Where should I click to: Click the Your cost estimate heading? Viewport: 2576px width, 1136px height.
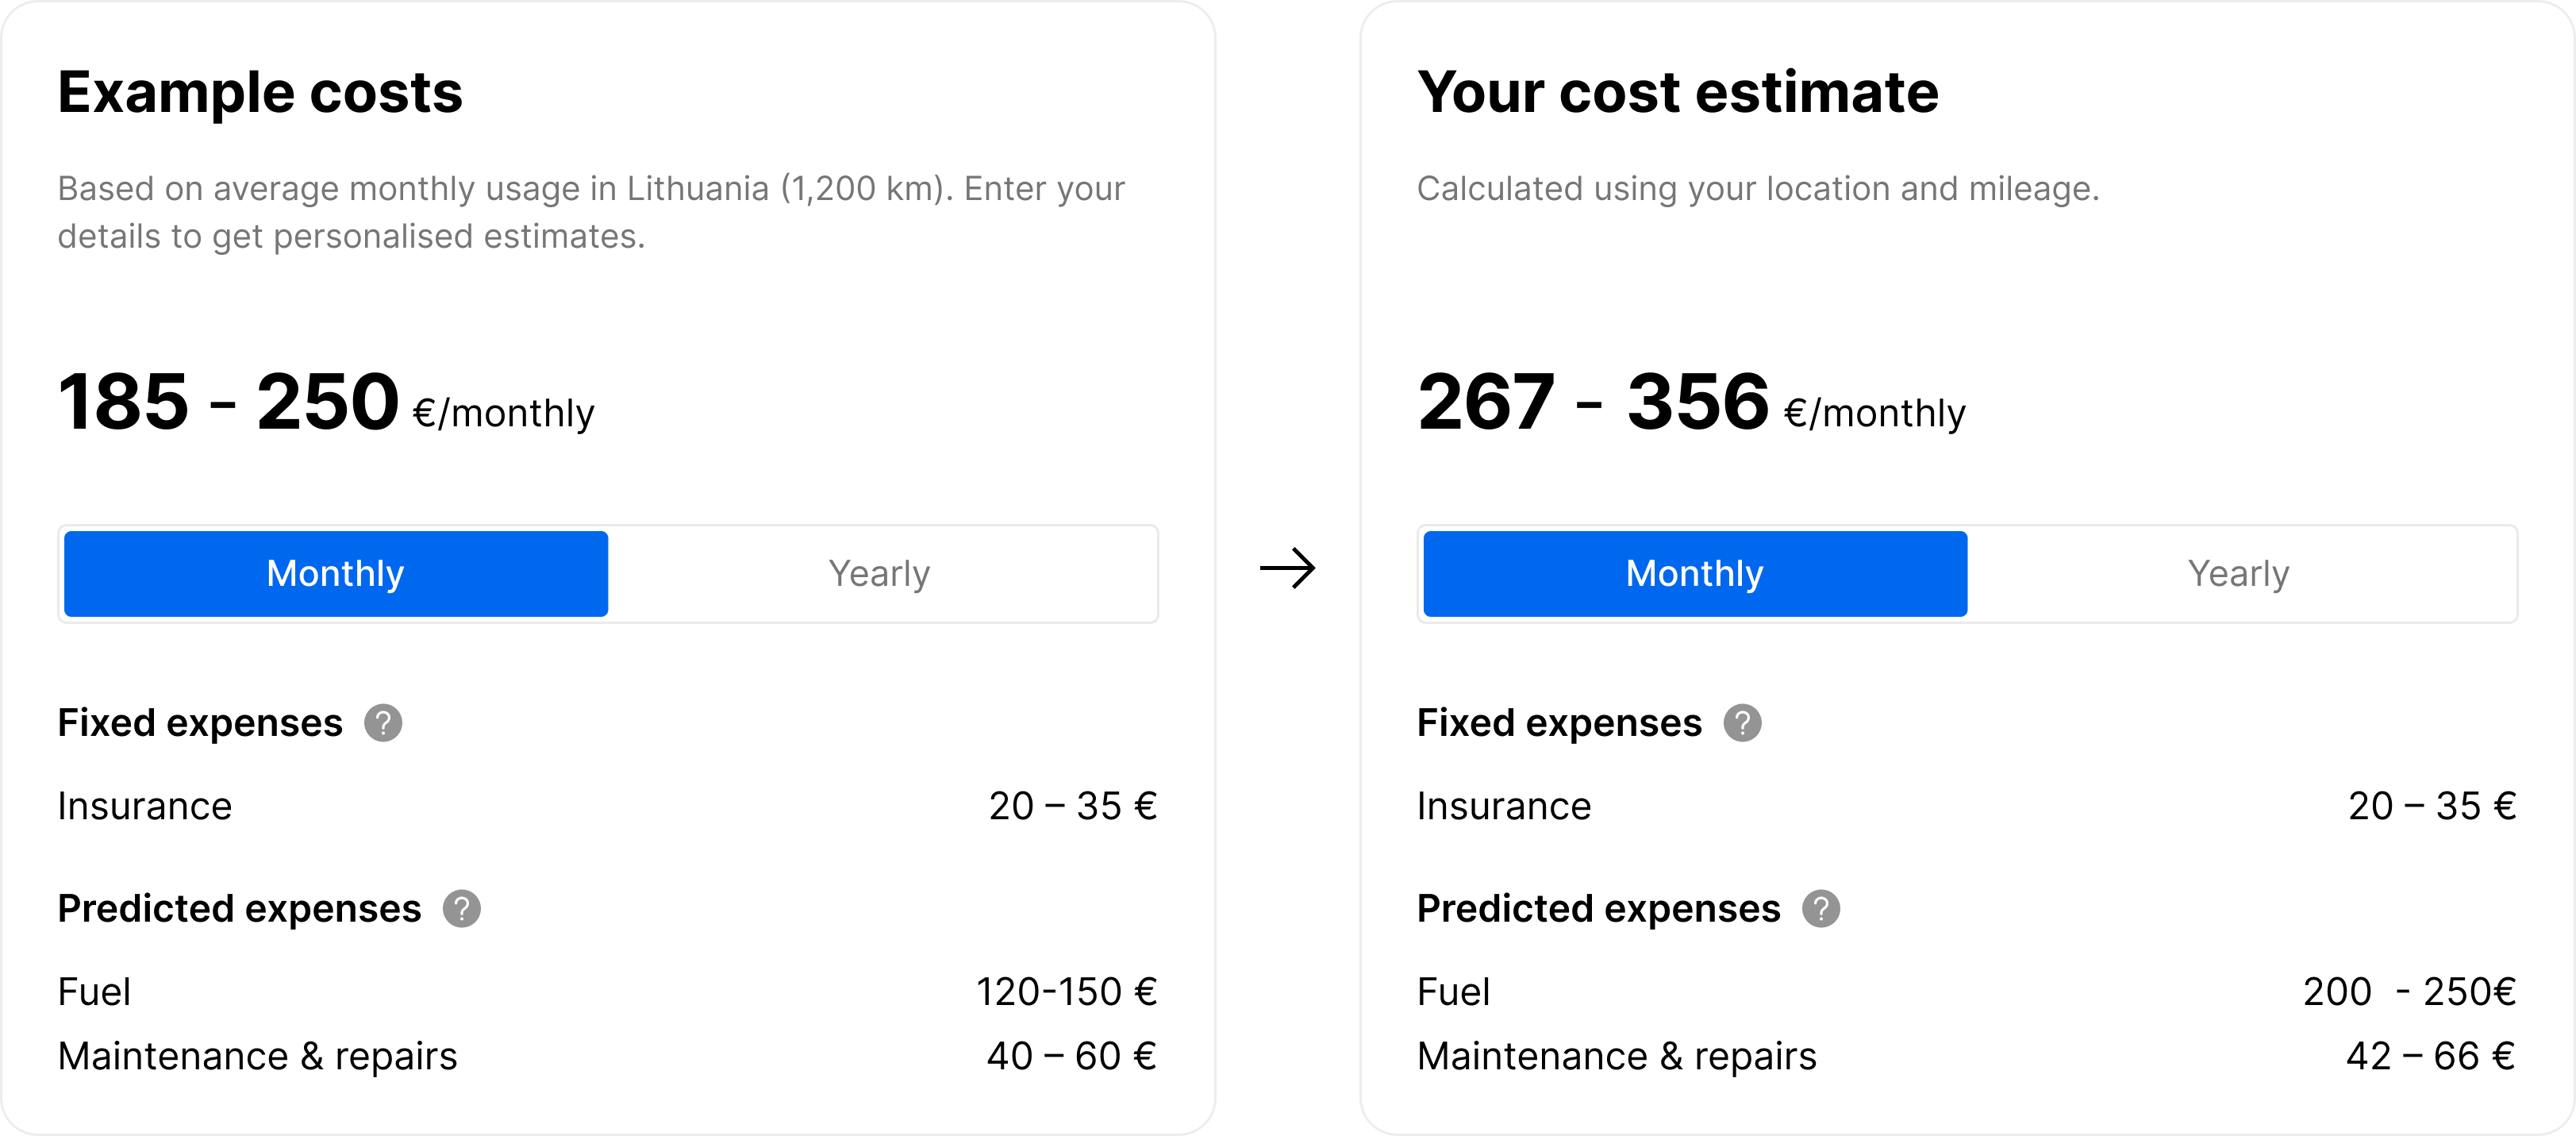(1678, 93)
